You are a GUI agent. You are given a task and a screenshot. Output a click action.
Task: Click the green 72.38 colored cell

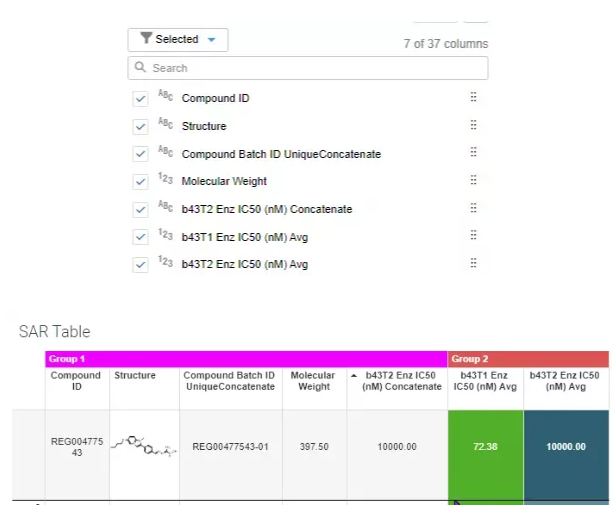[x=484, y=447]
